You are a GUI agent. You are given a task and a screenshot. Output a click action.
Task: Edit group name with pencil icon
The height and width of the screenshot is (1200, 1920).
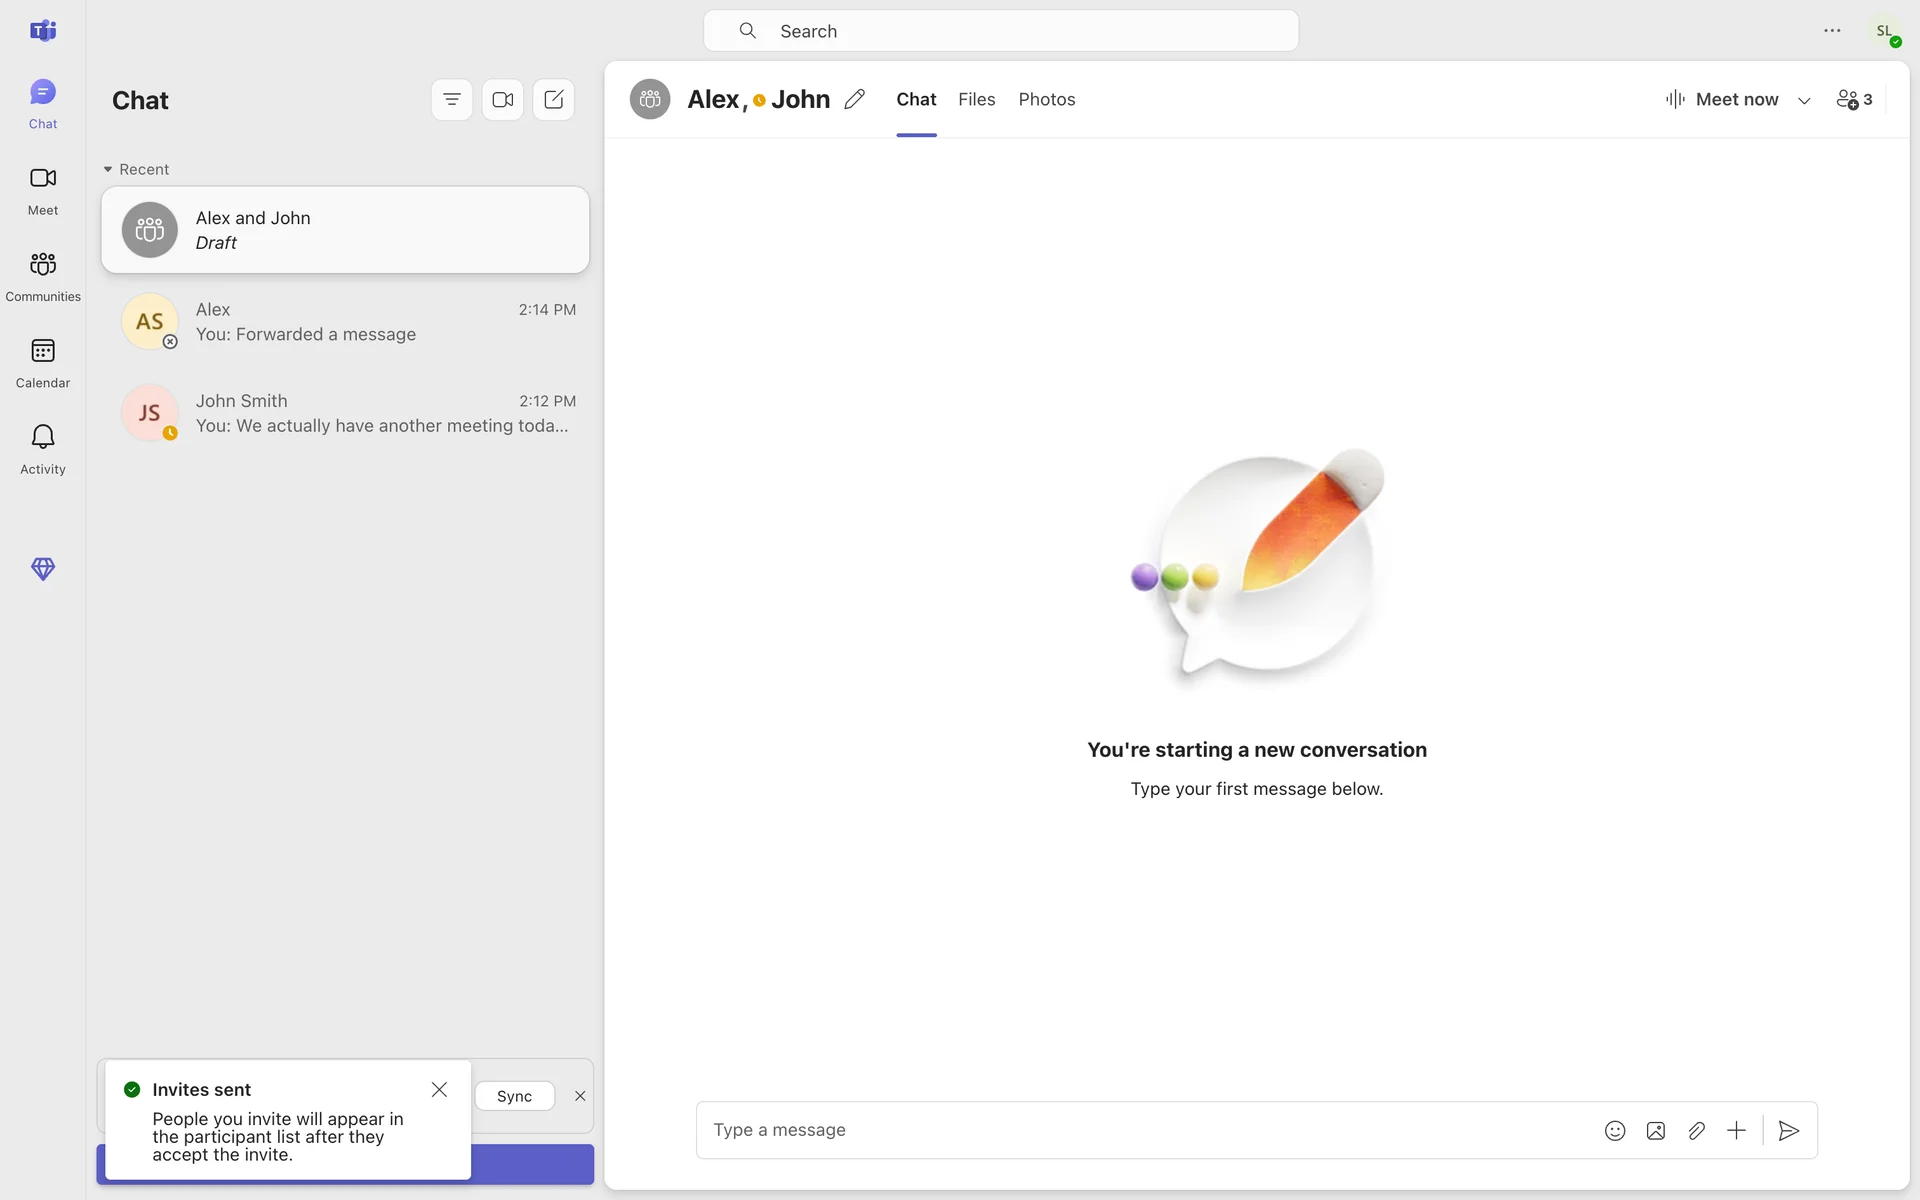click(854, 99)
